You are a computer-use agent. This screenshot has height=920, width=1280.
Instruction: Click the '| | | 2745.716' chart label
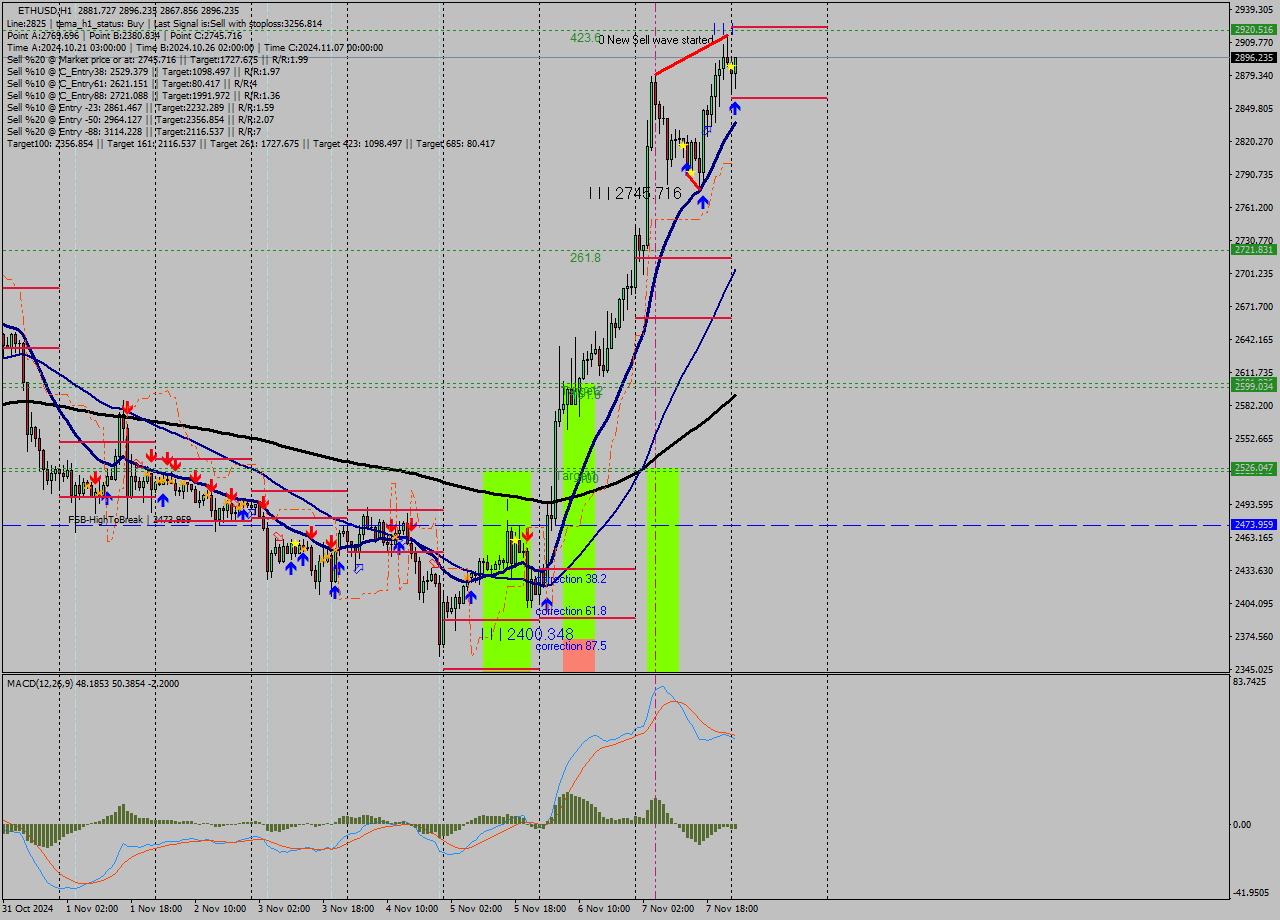[635, 193]
